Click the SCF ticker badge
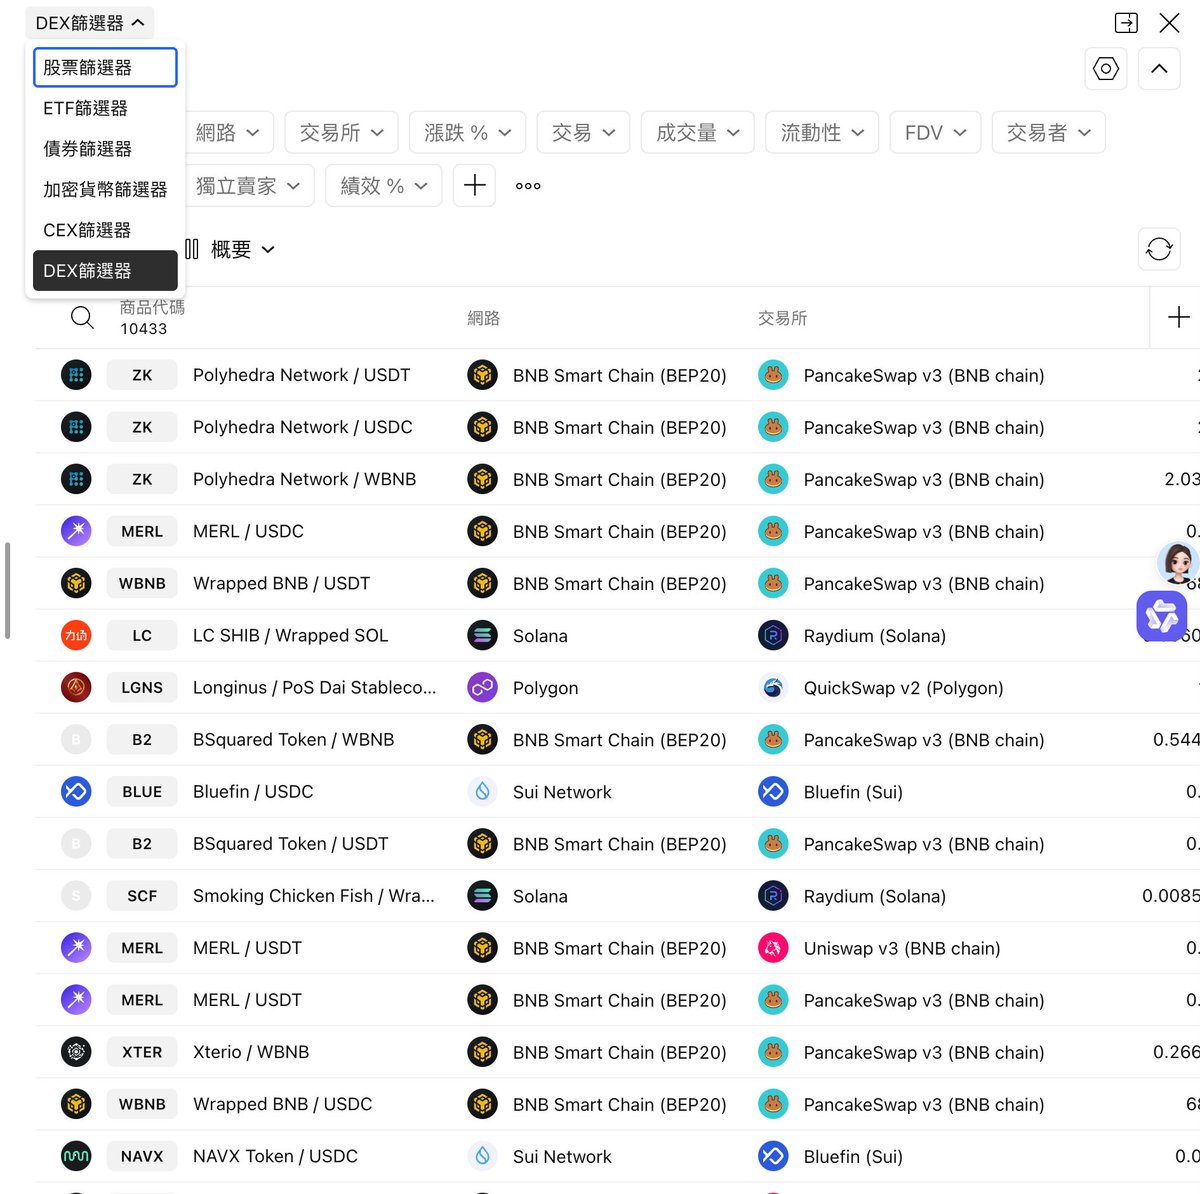1200x1194 pixels. click(142, 896)
